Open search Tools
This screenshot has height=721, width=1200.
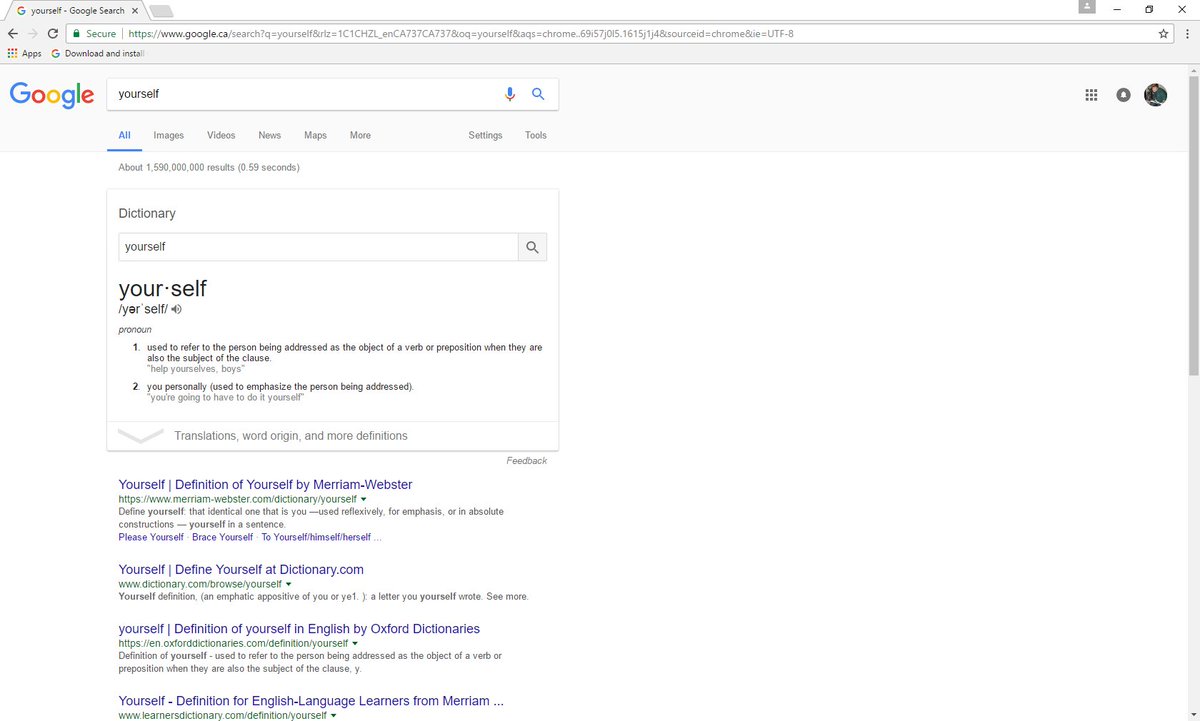536,135
